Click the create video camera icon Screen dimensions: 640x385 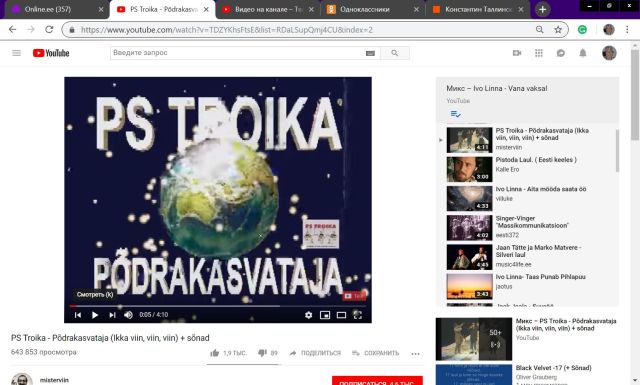(517, 53)
